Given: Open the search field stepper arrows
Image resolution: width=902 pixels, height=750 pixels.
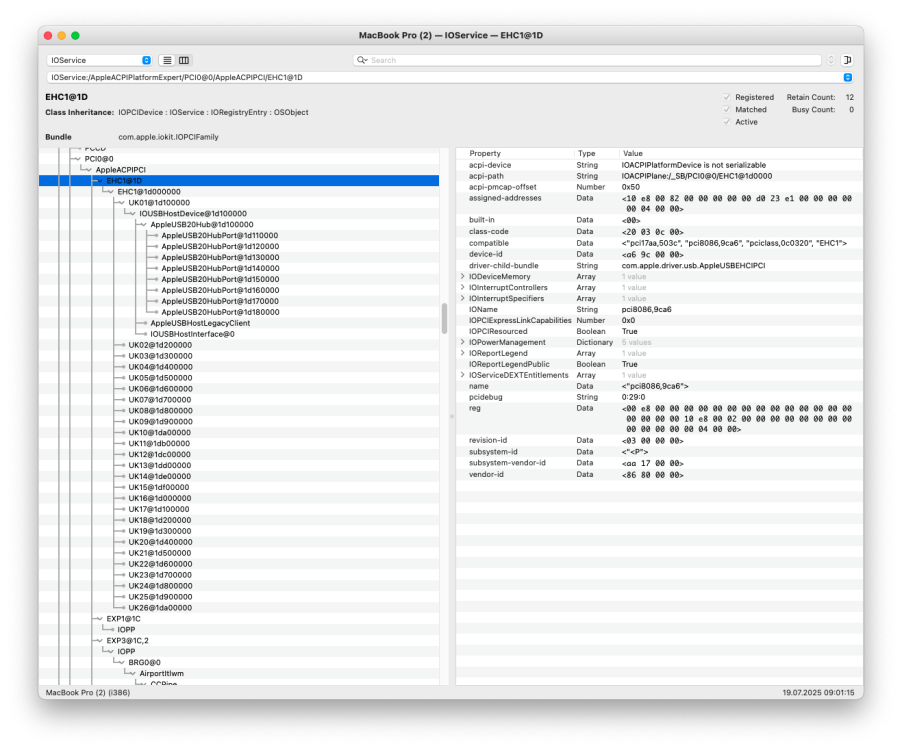Looking at the screenshot, I should click(x=831, y=60).
